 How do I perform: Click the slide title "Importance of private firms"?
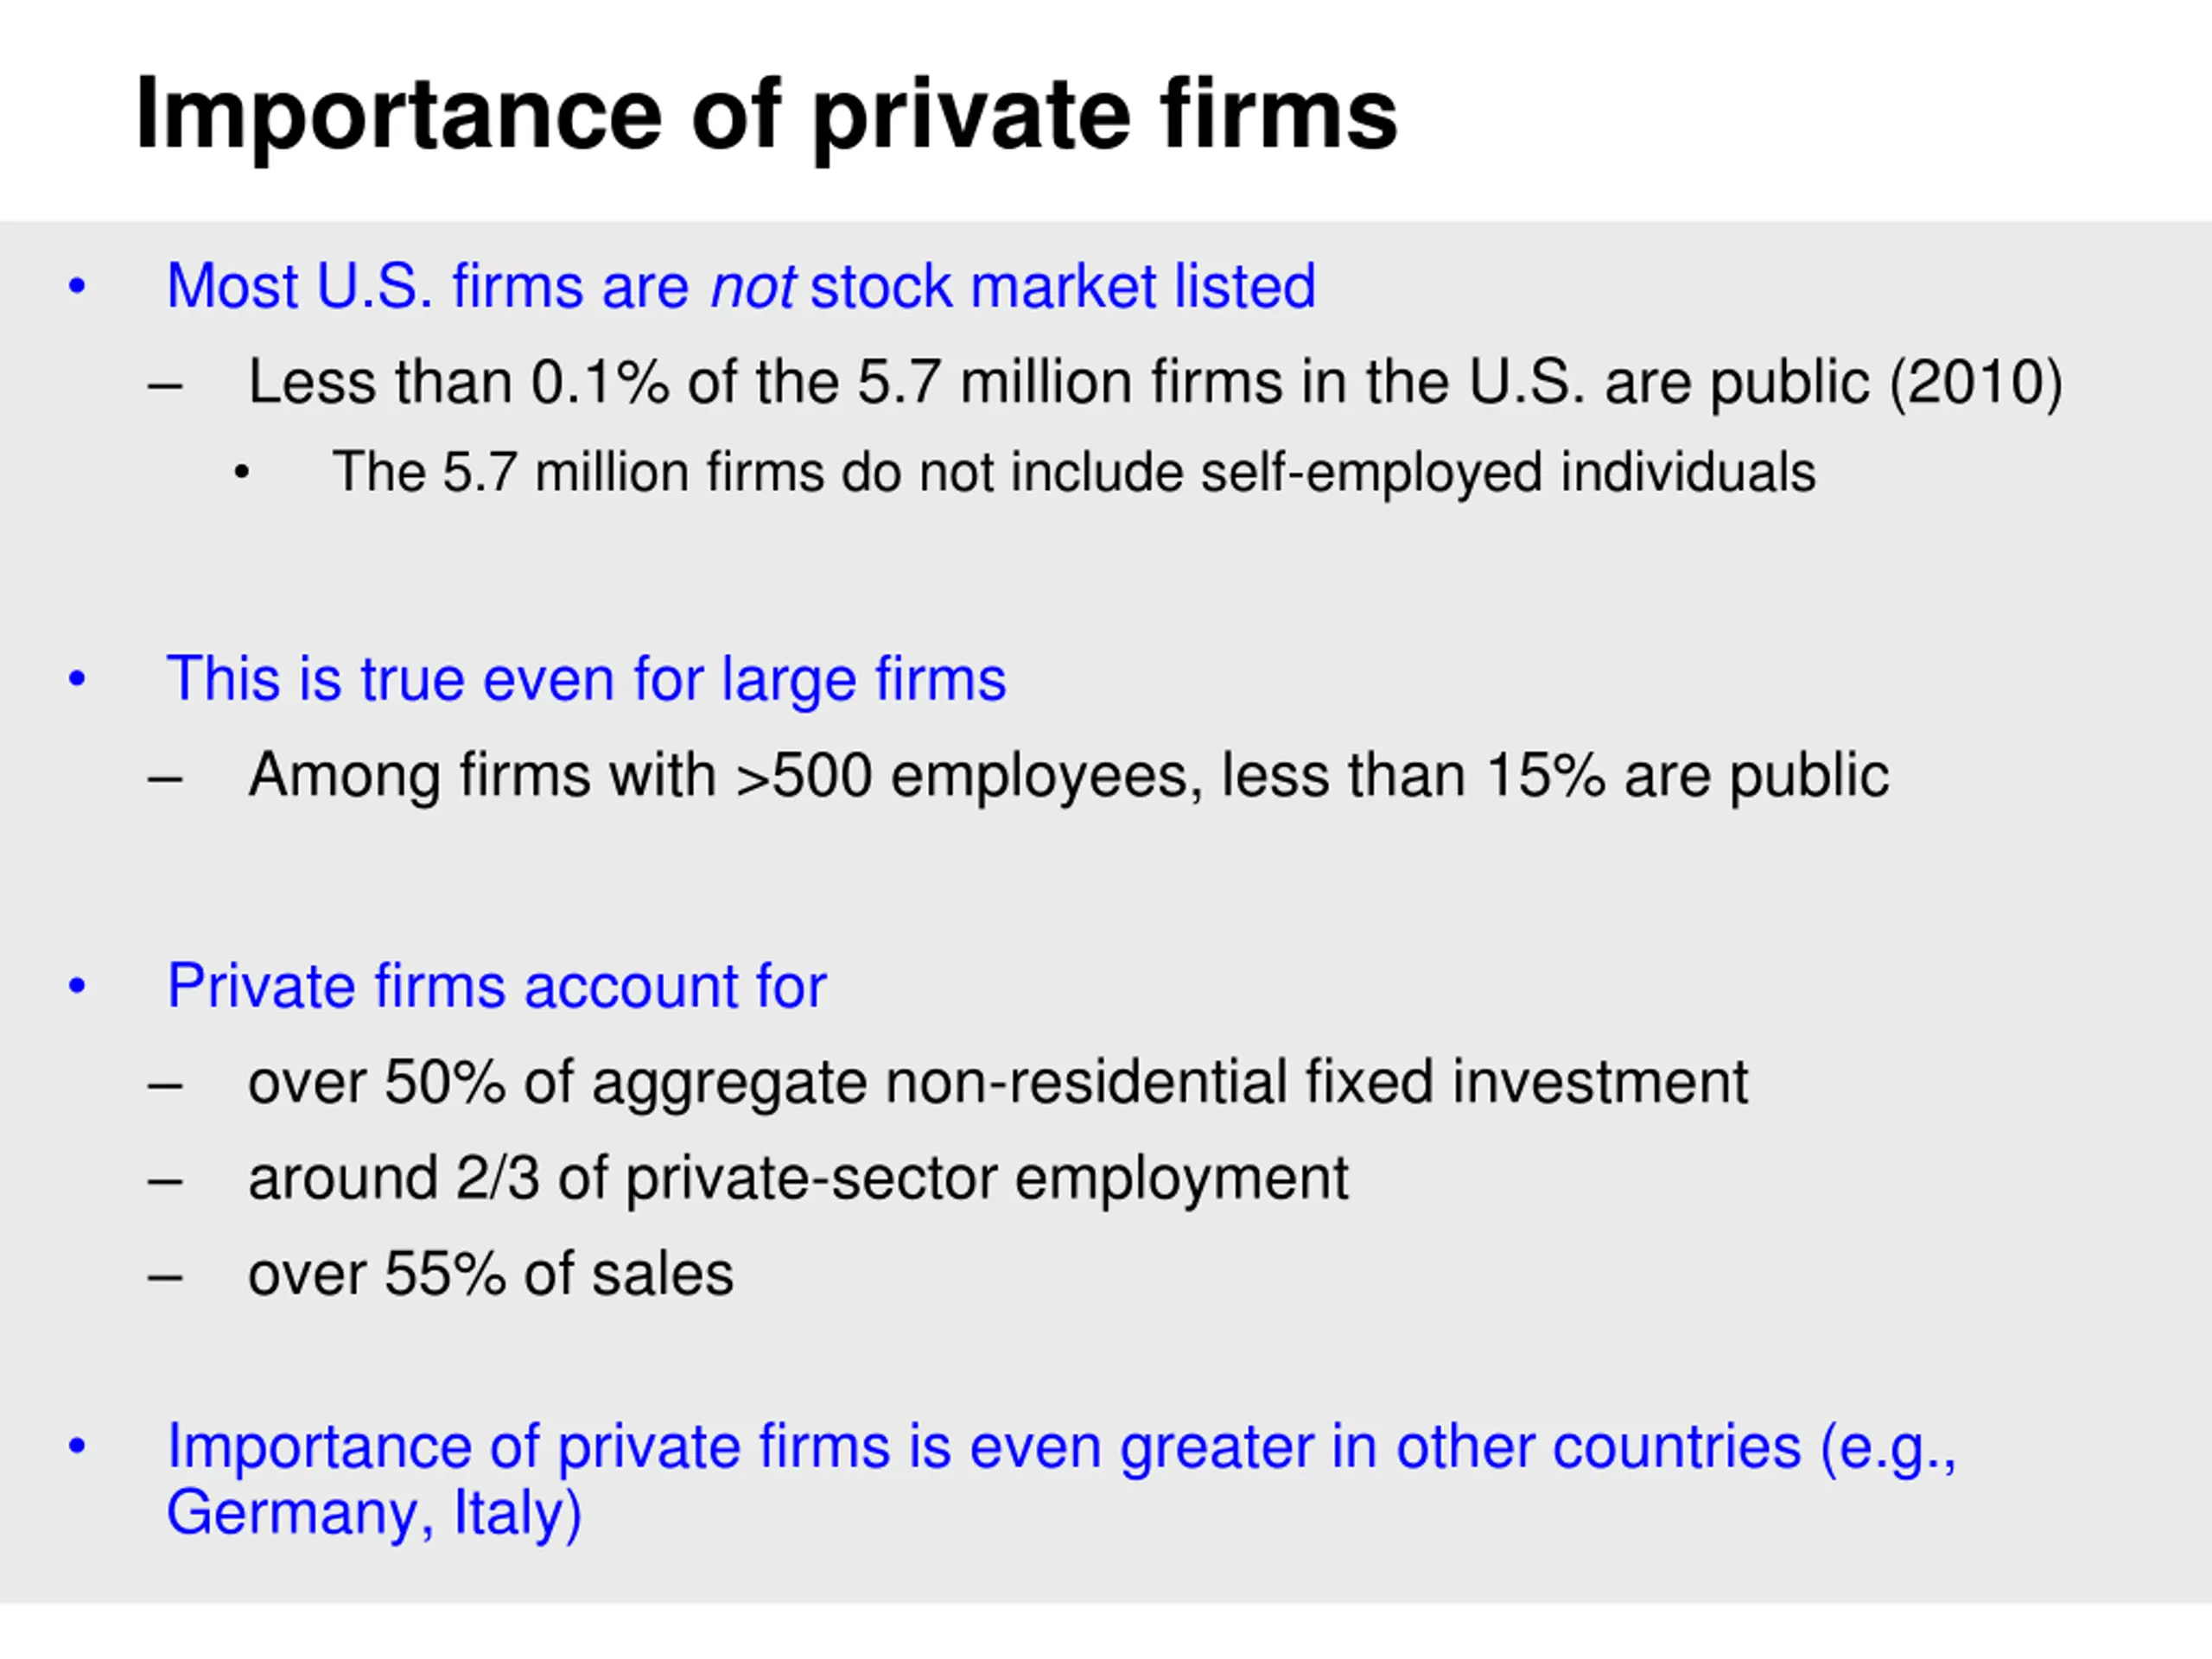(x=765, y=115)
